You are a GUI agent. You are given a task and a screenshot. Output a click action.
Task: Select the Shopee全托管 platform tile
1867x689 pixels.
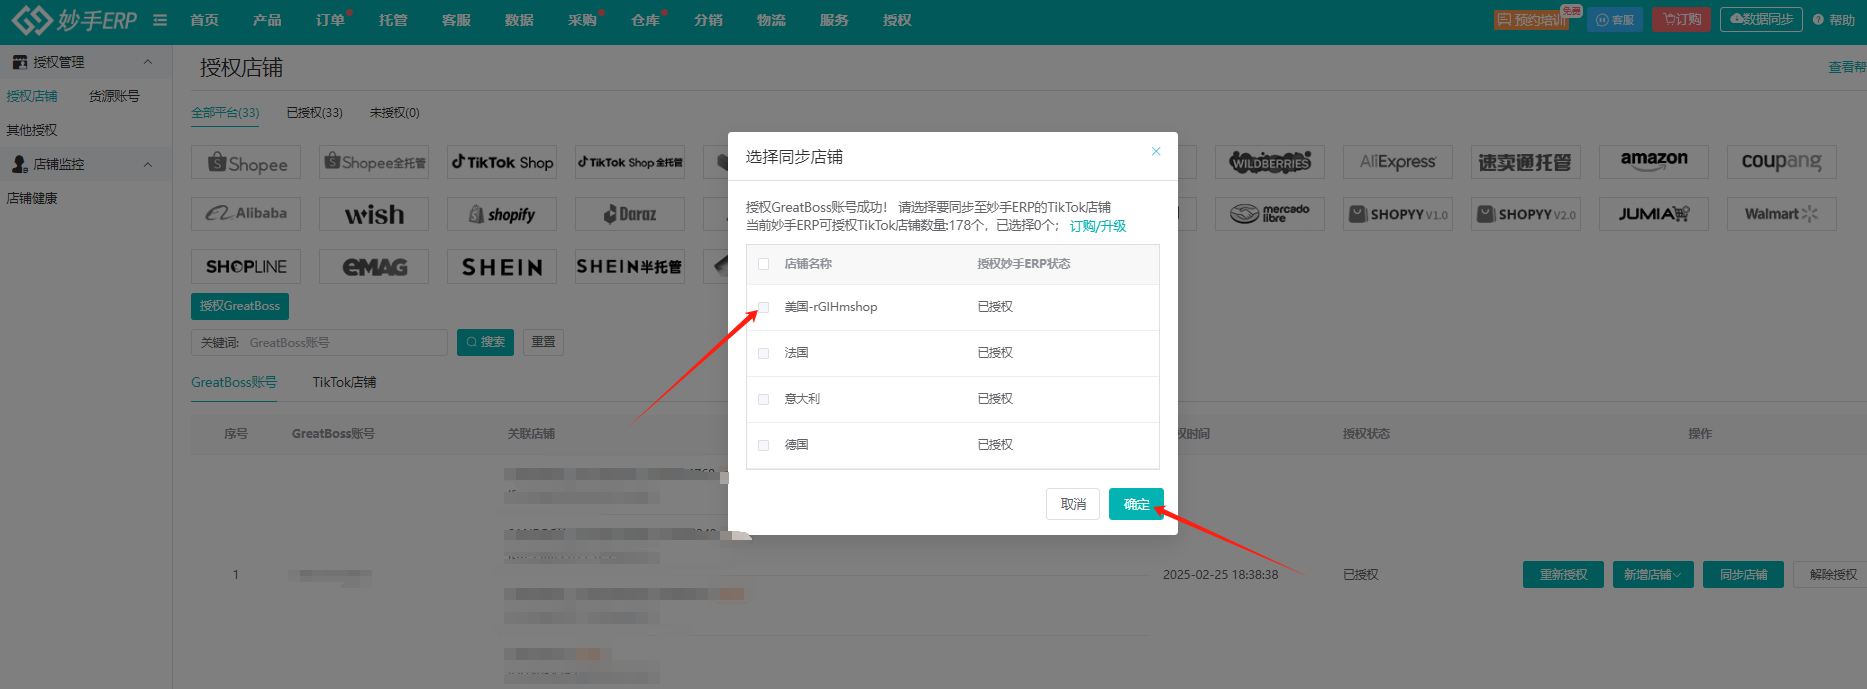click(374, 162)
